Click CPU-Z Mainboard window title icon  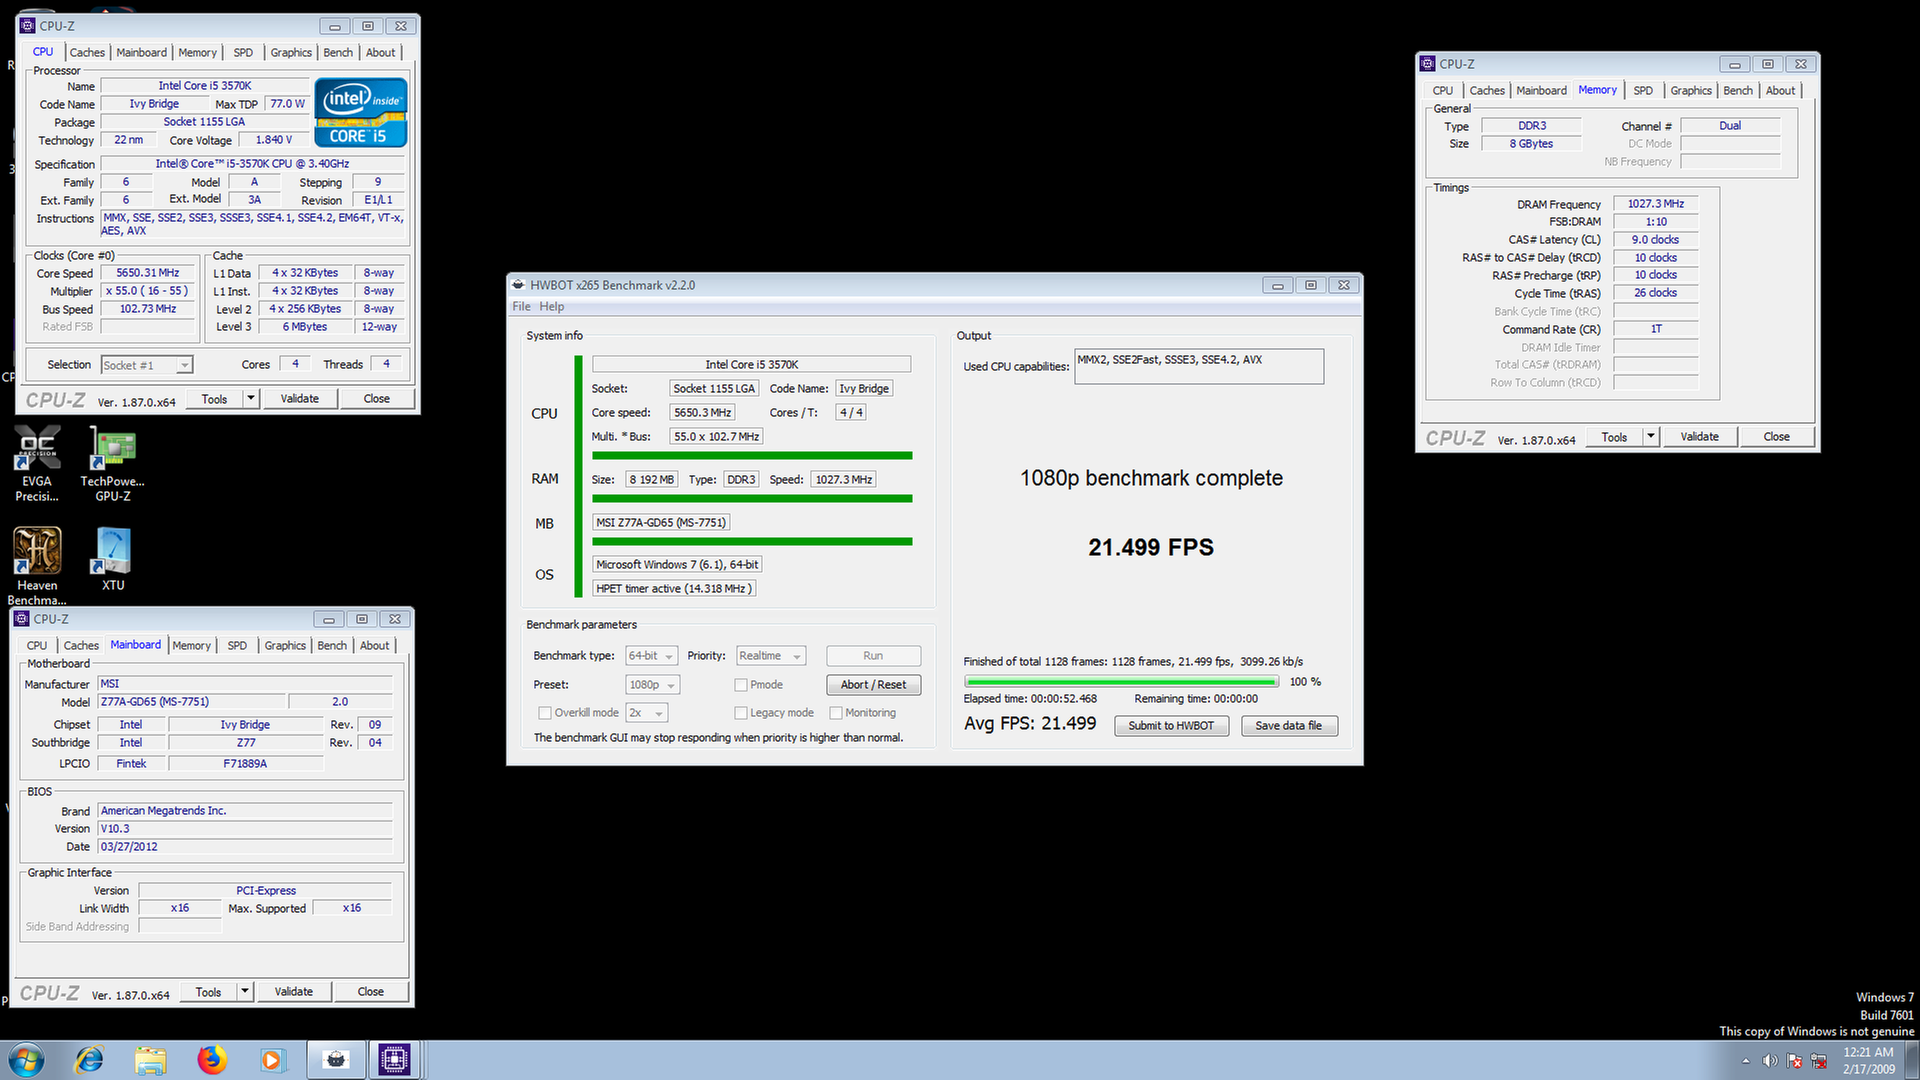coord(22,619)
